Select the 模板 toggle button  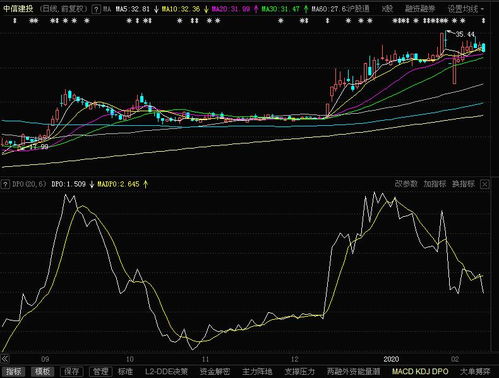42,371
